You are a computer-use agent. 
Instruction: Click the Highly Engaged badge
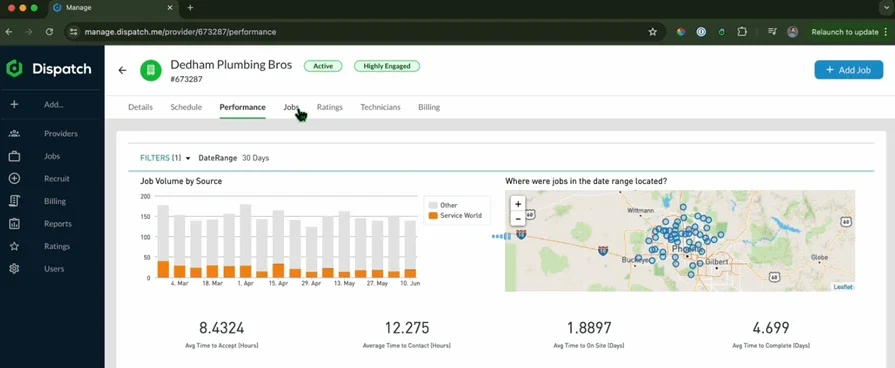(387, 66)
